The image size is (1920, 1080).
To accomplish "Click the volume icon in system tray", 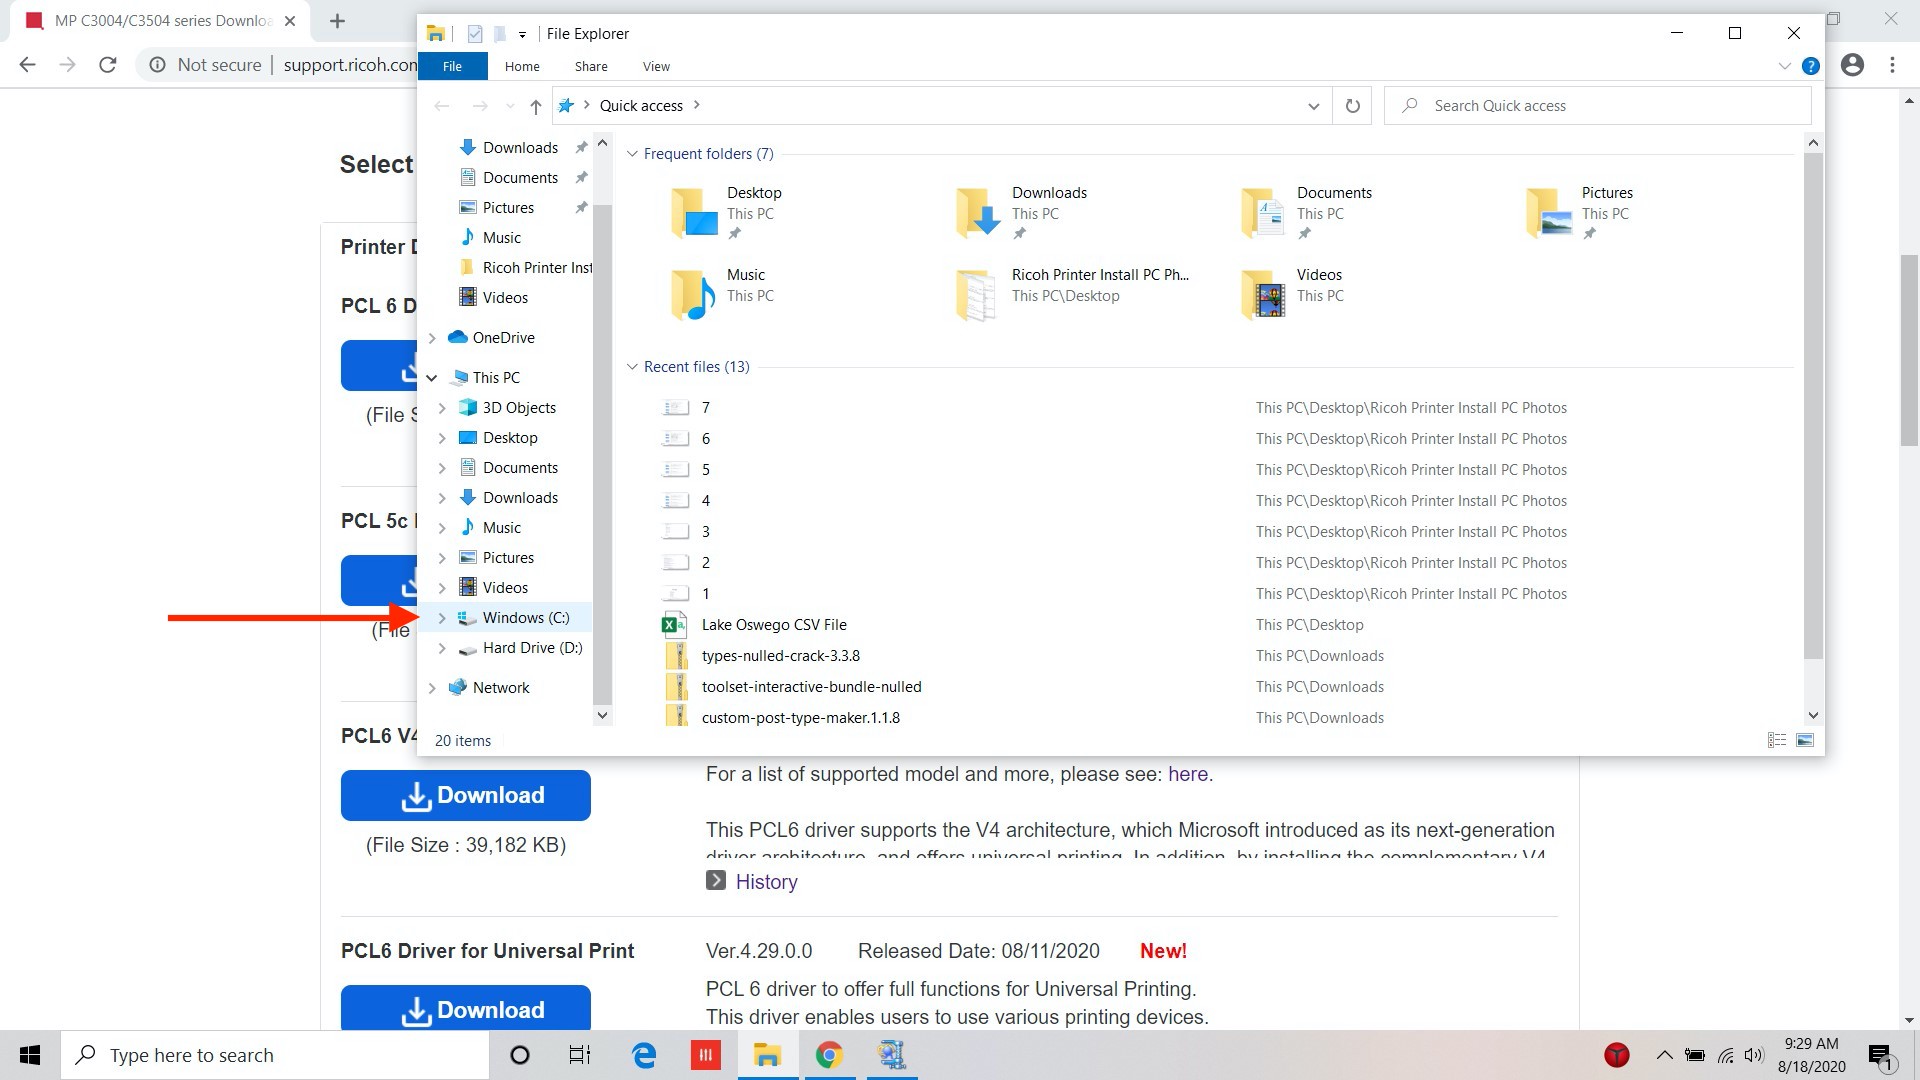I will 1753,1055.
